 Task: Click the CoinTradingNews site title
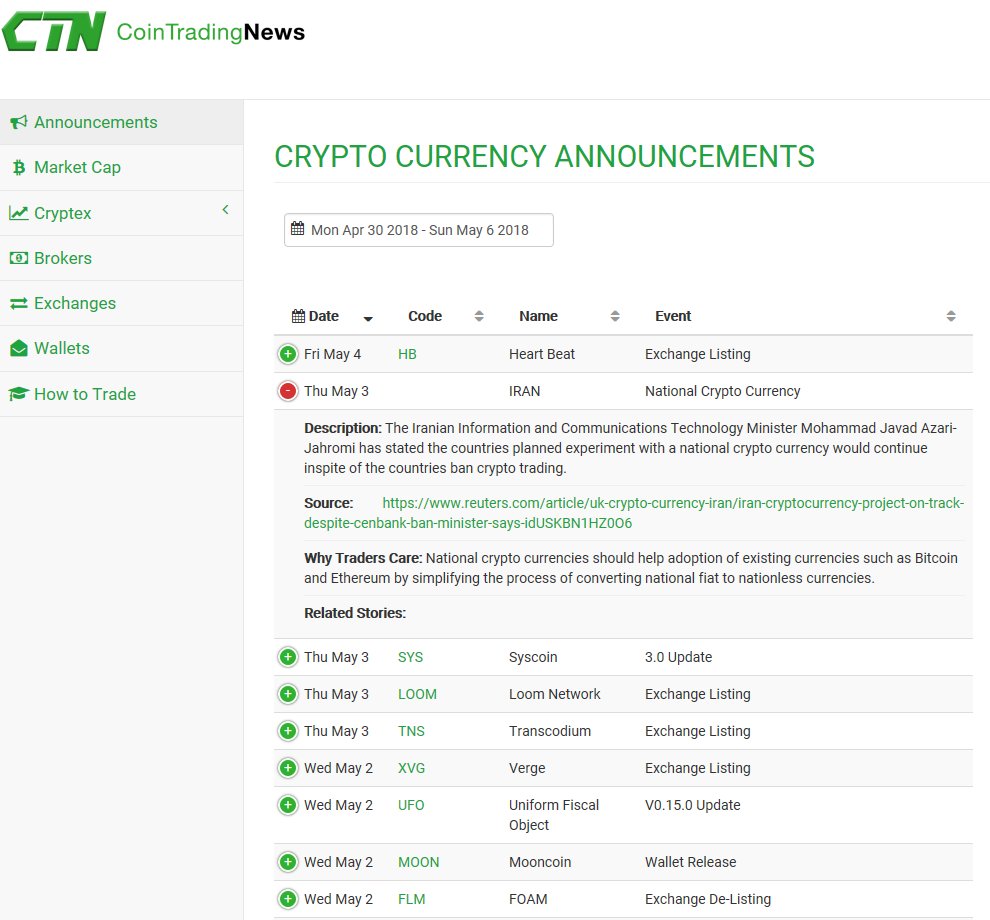210,32
